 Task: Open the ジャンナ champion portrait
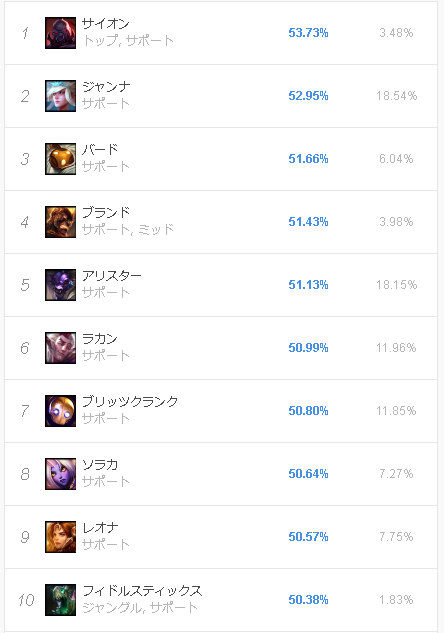[x=60, y=96]
